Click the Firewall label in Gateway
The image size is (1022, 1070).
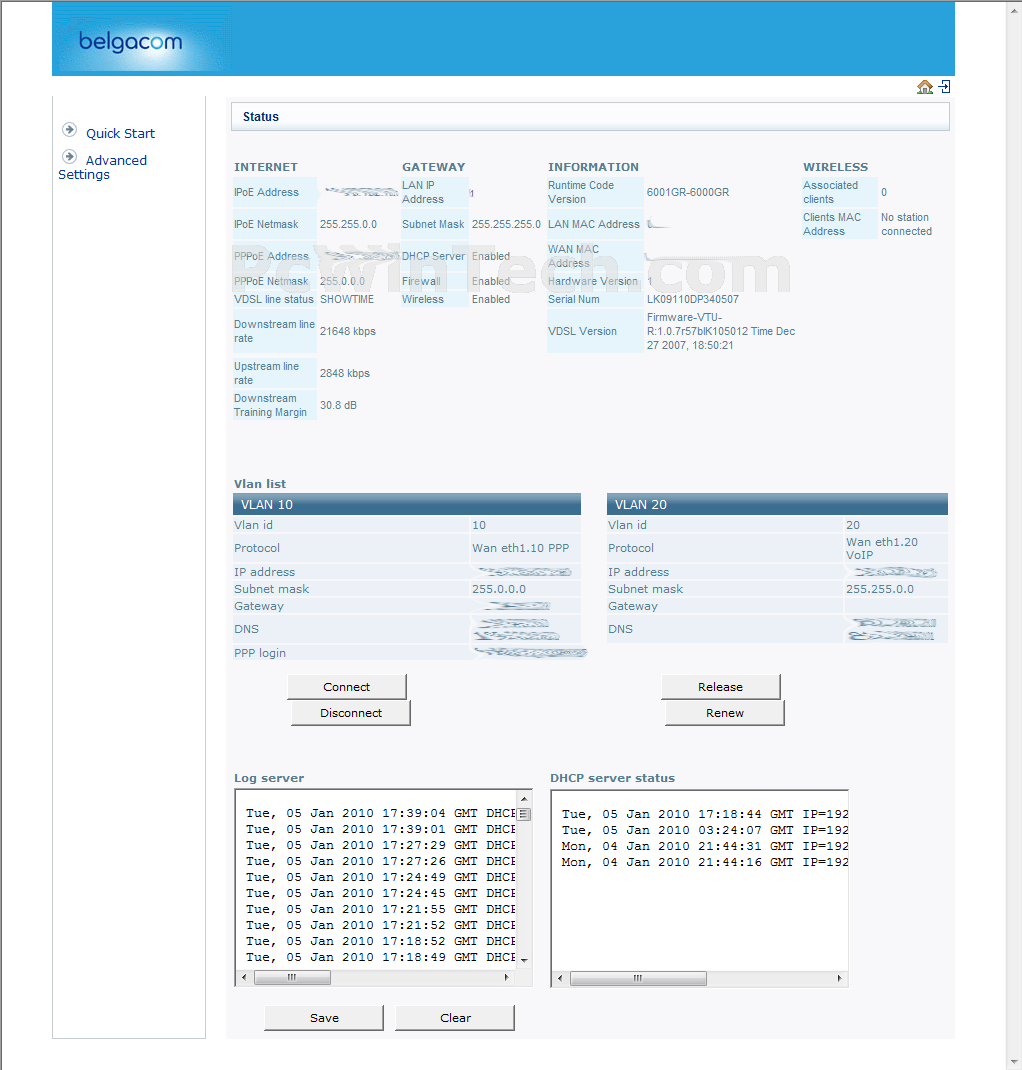tap(421, 281)
